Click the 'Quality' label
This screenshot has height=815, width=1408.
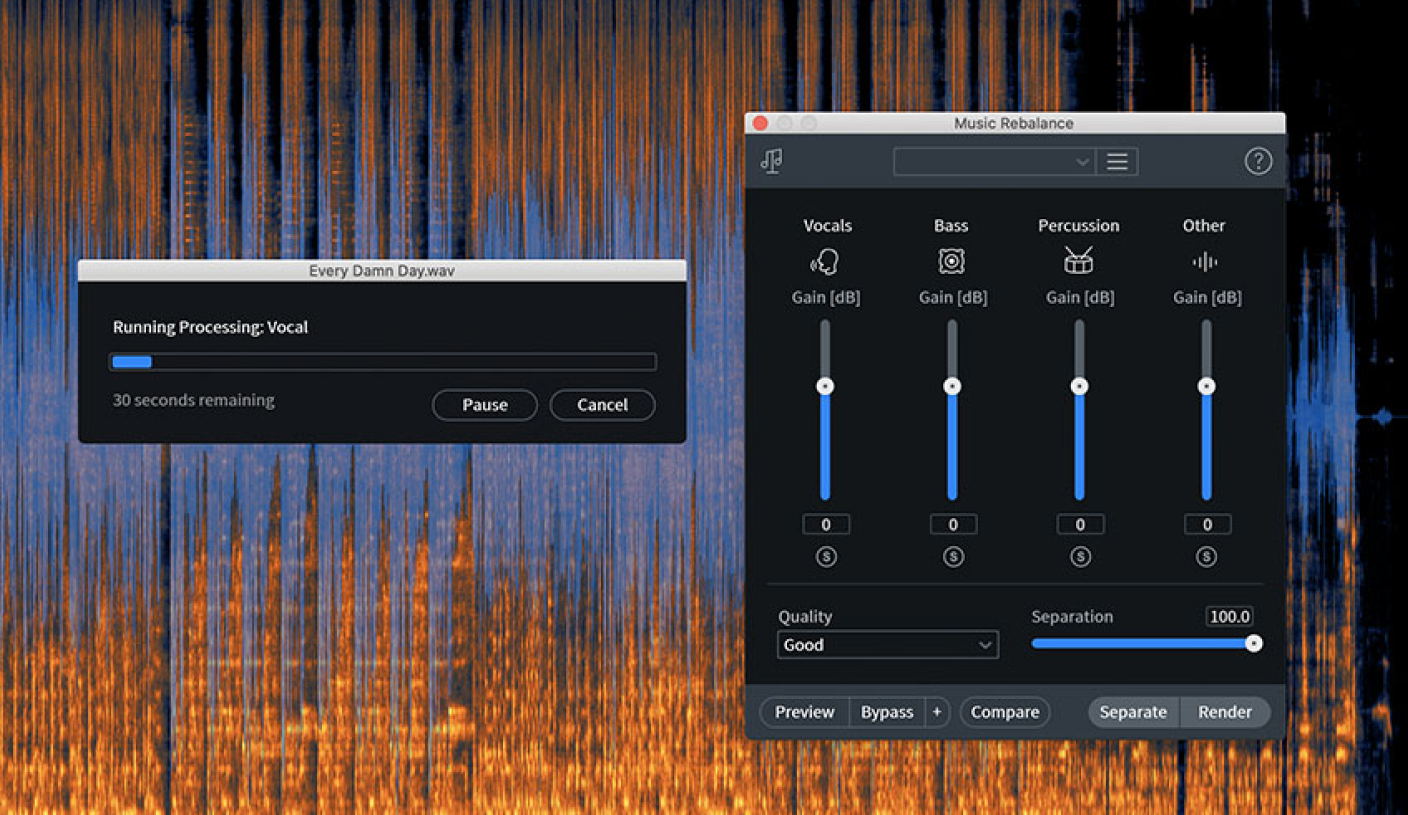tap(805, 617)
